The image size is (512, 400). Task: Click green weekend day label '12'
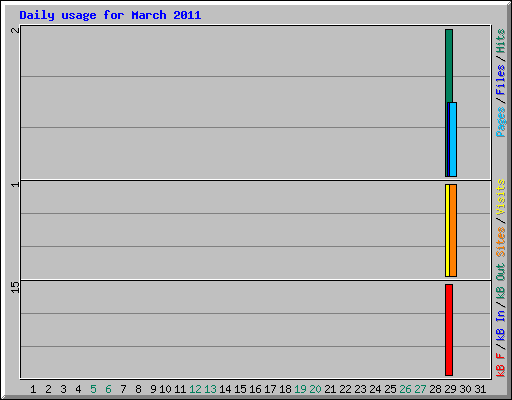click(x=195, y=389)
